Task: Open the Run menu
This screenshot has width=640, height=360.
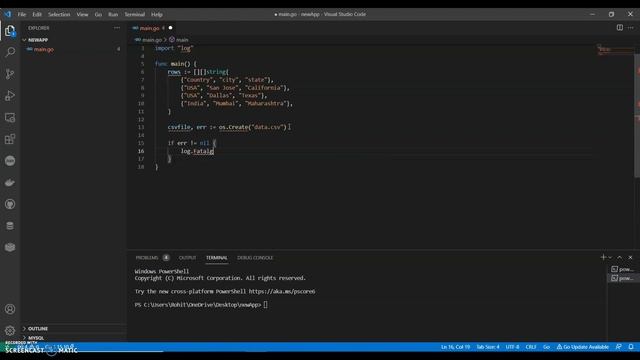Action: coord(113,14)
